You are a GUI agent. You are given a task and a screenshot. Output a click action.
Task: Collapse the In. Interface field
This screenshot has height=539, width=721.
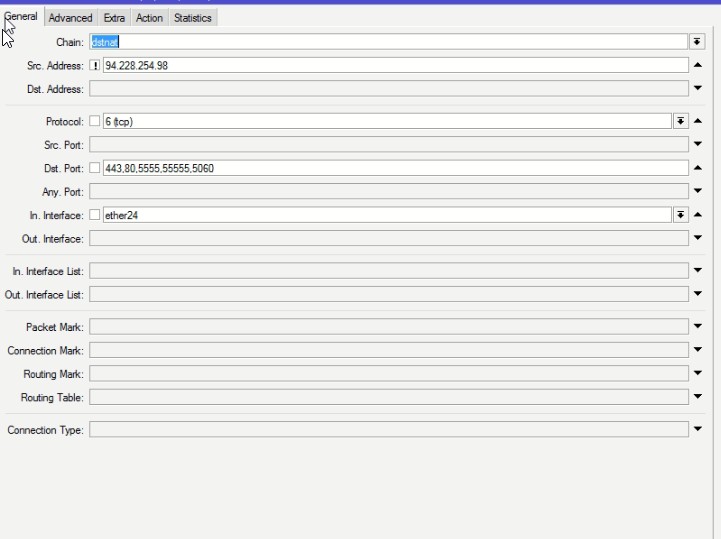(x=698, y=215)
